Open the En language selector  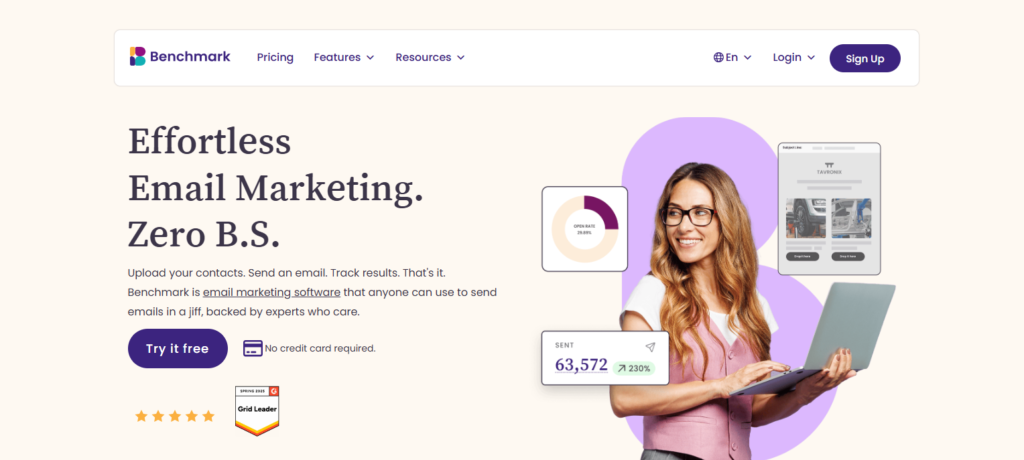[733, 58]
